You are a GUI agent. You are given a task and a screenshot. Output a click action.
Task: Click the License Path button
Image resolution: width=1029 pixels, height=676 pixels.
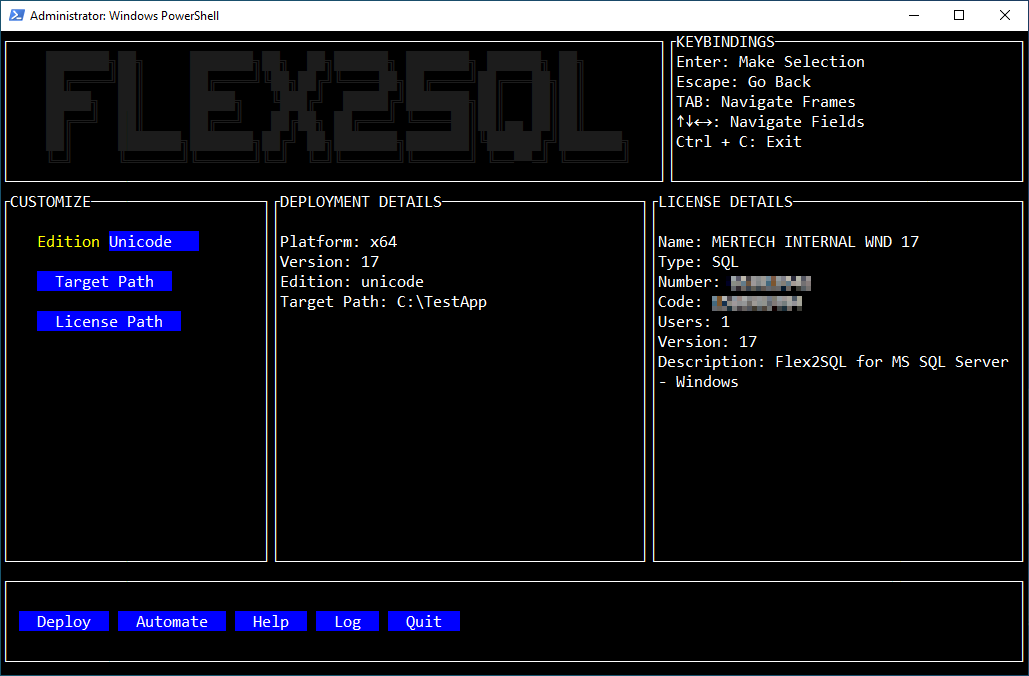coord(109,321)
